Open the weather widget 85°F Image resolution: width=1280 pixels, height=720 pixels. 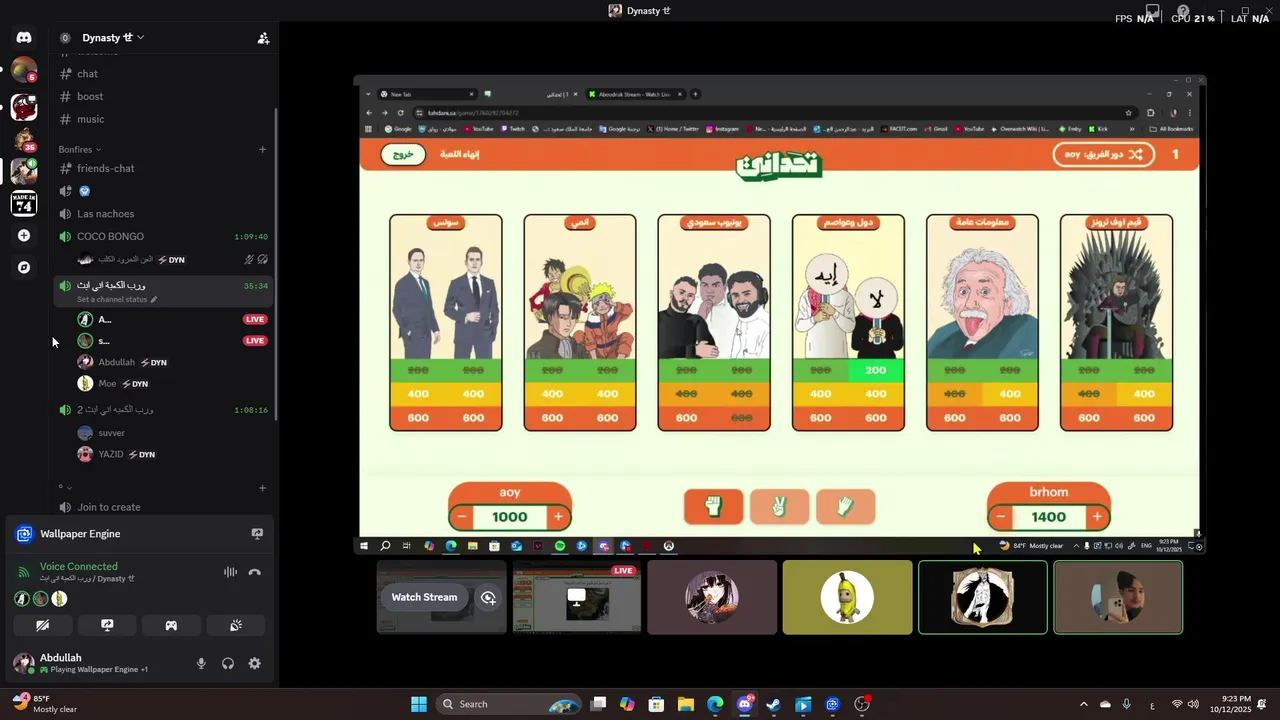(45, 704)
